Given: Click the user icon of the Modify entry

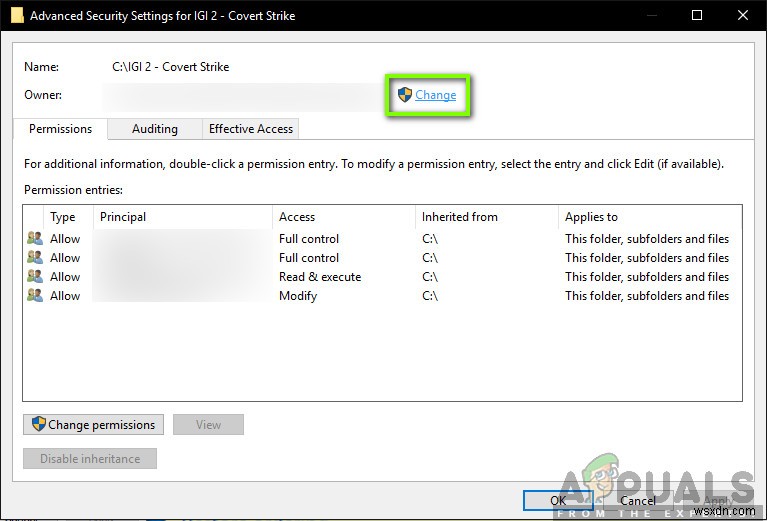Looking at the screenshot, I should [35, 296].
